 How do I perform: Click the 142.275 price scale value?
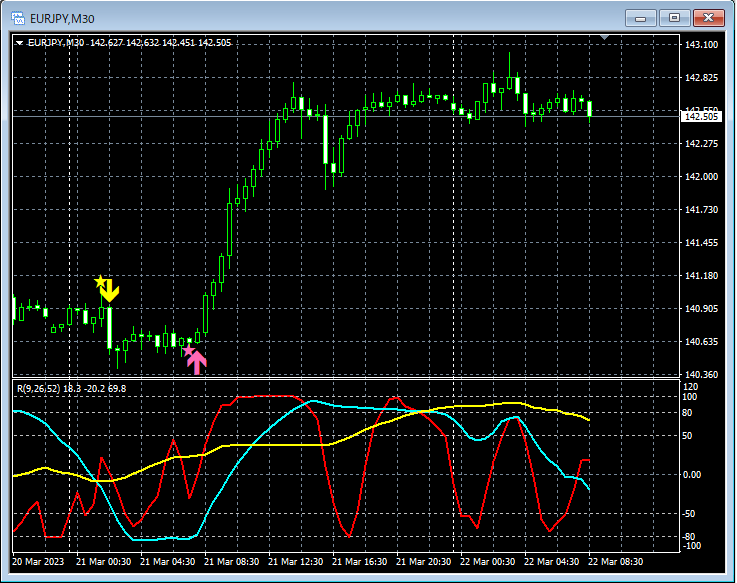tap(701, 143)
